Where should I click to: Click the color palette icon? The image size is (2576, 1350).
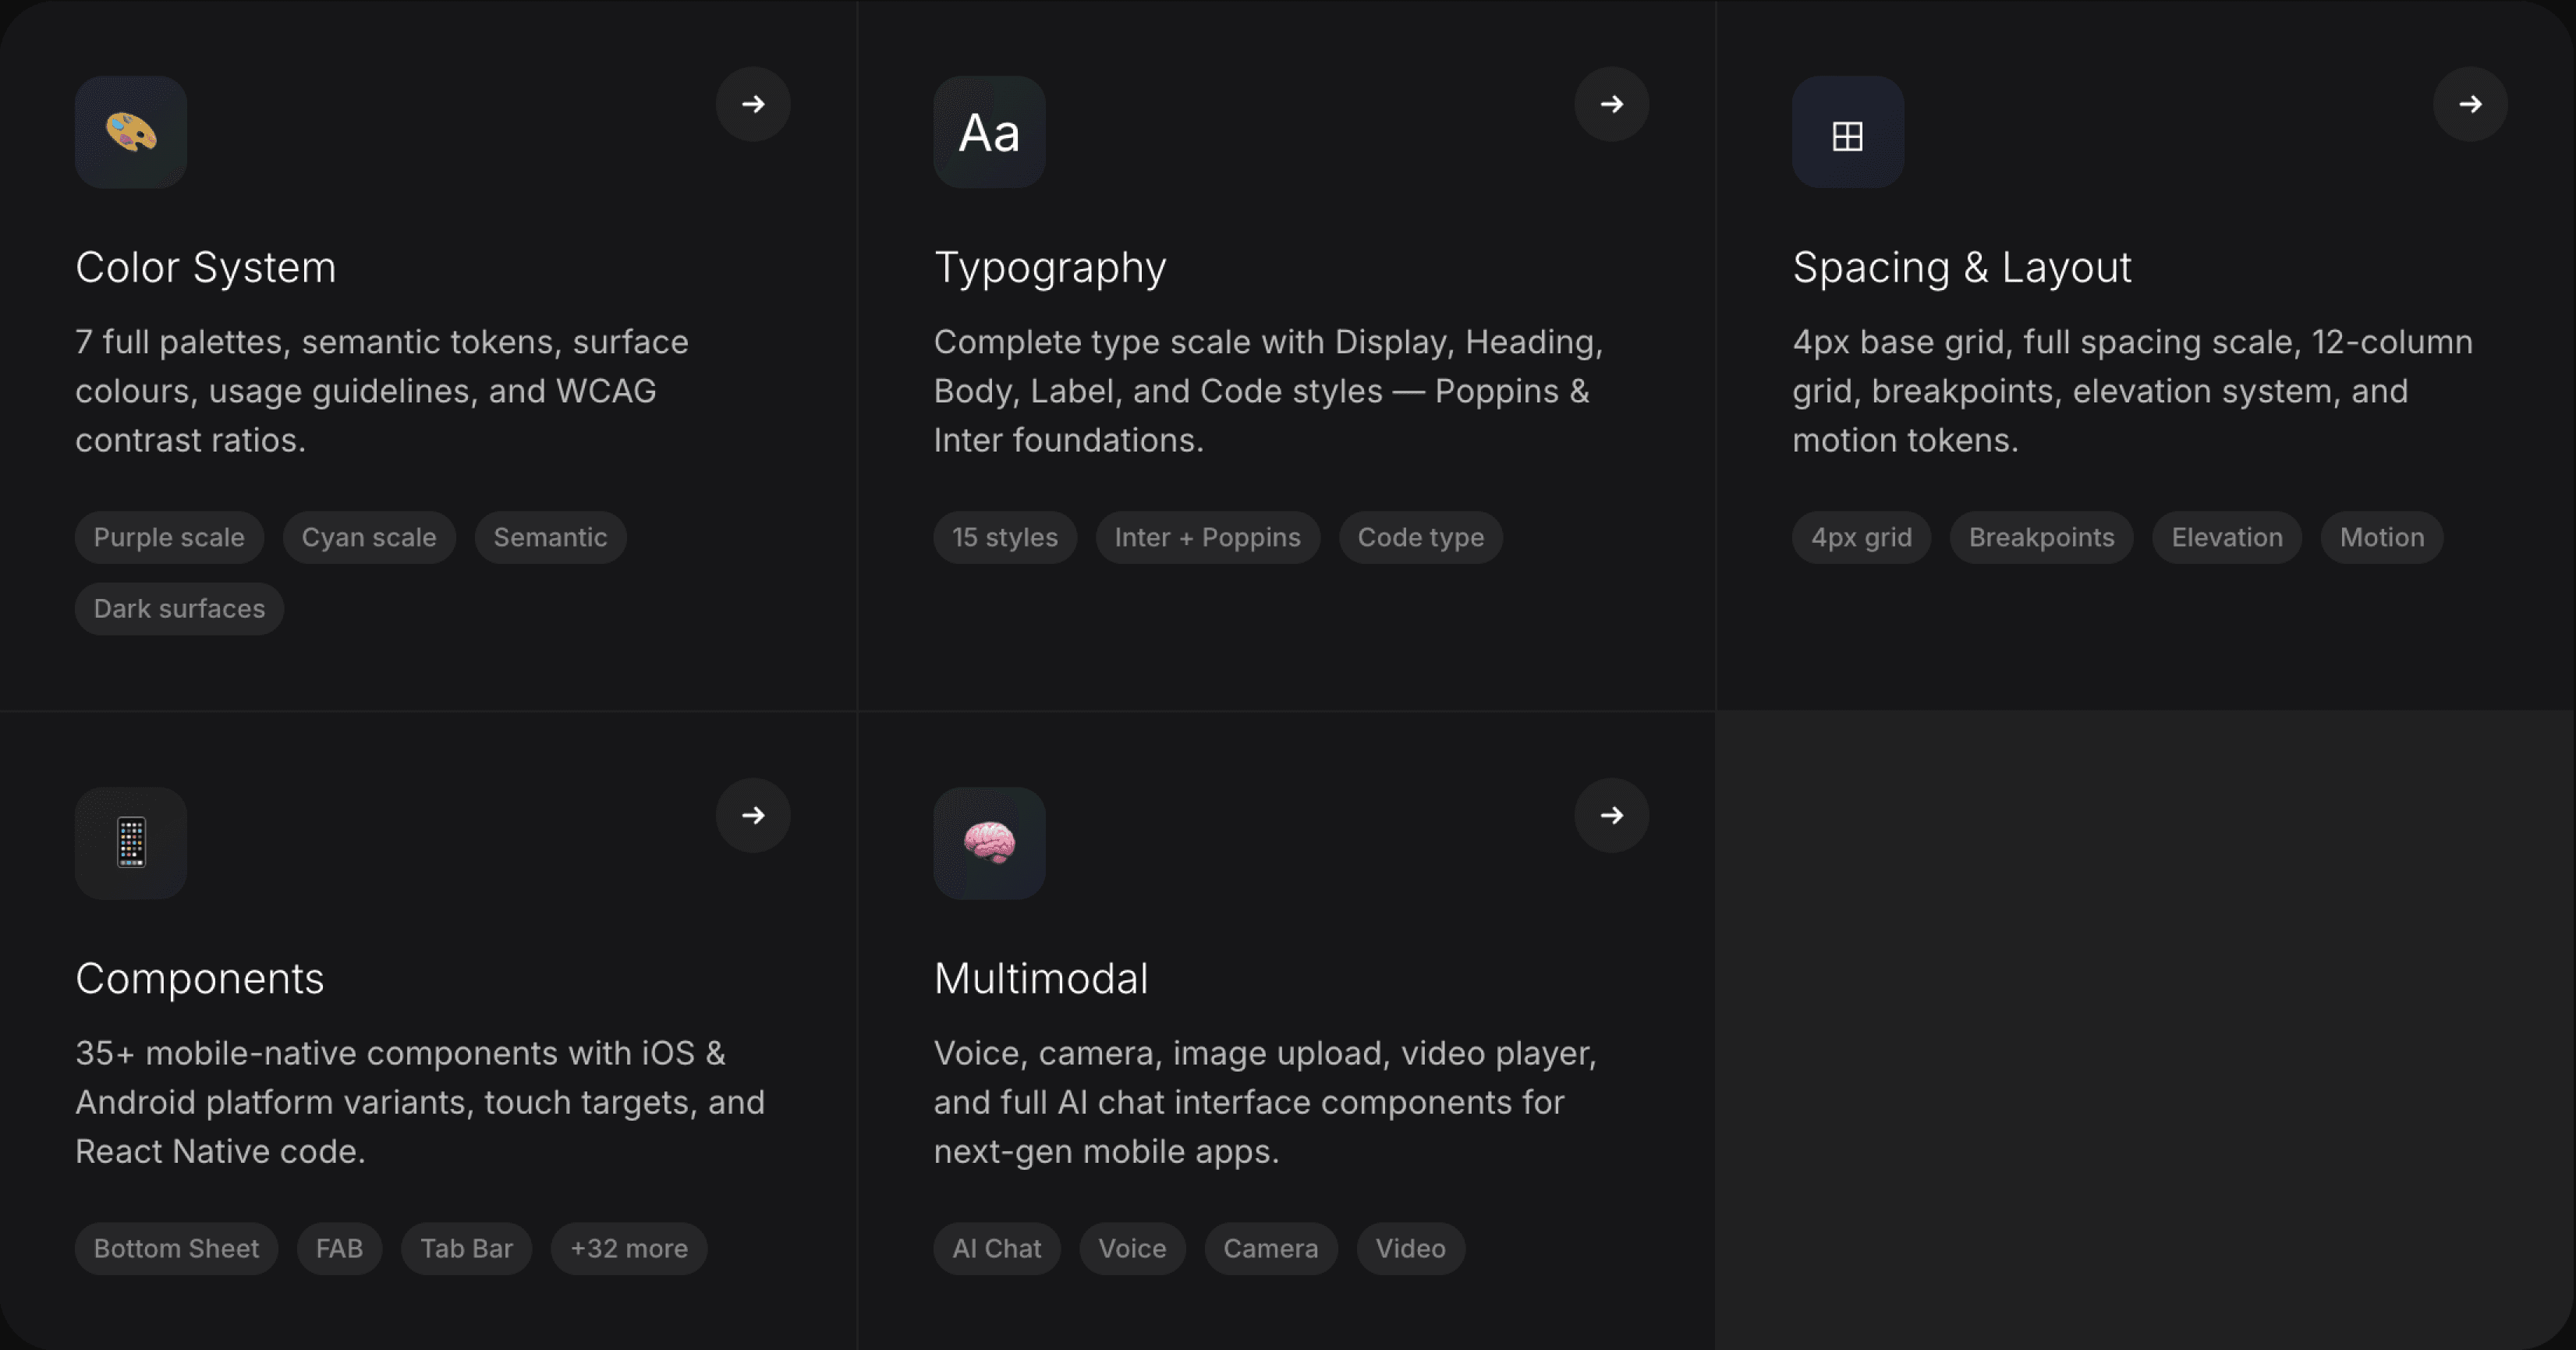[131, 132]
